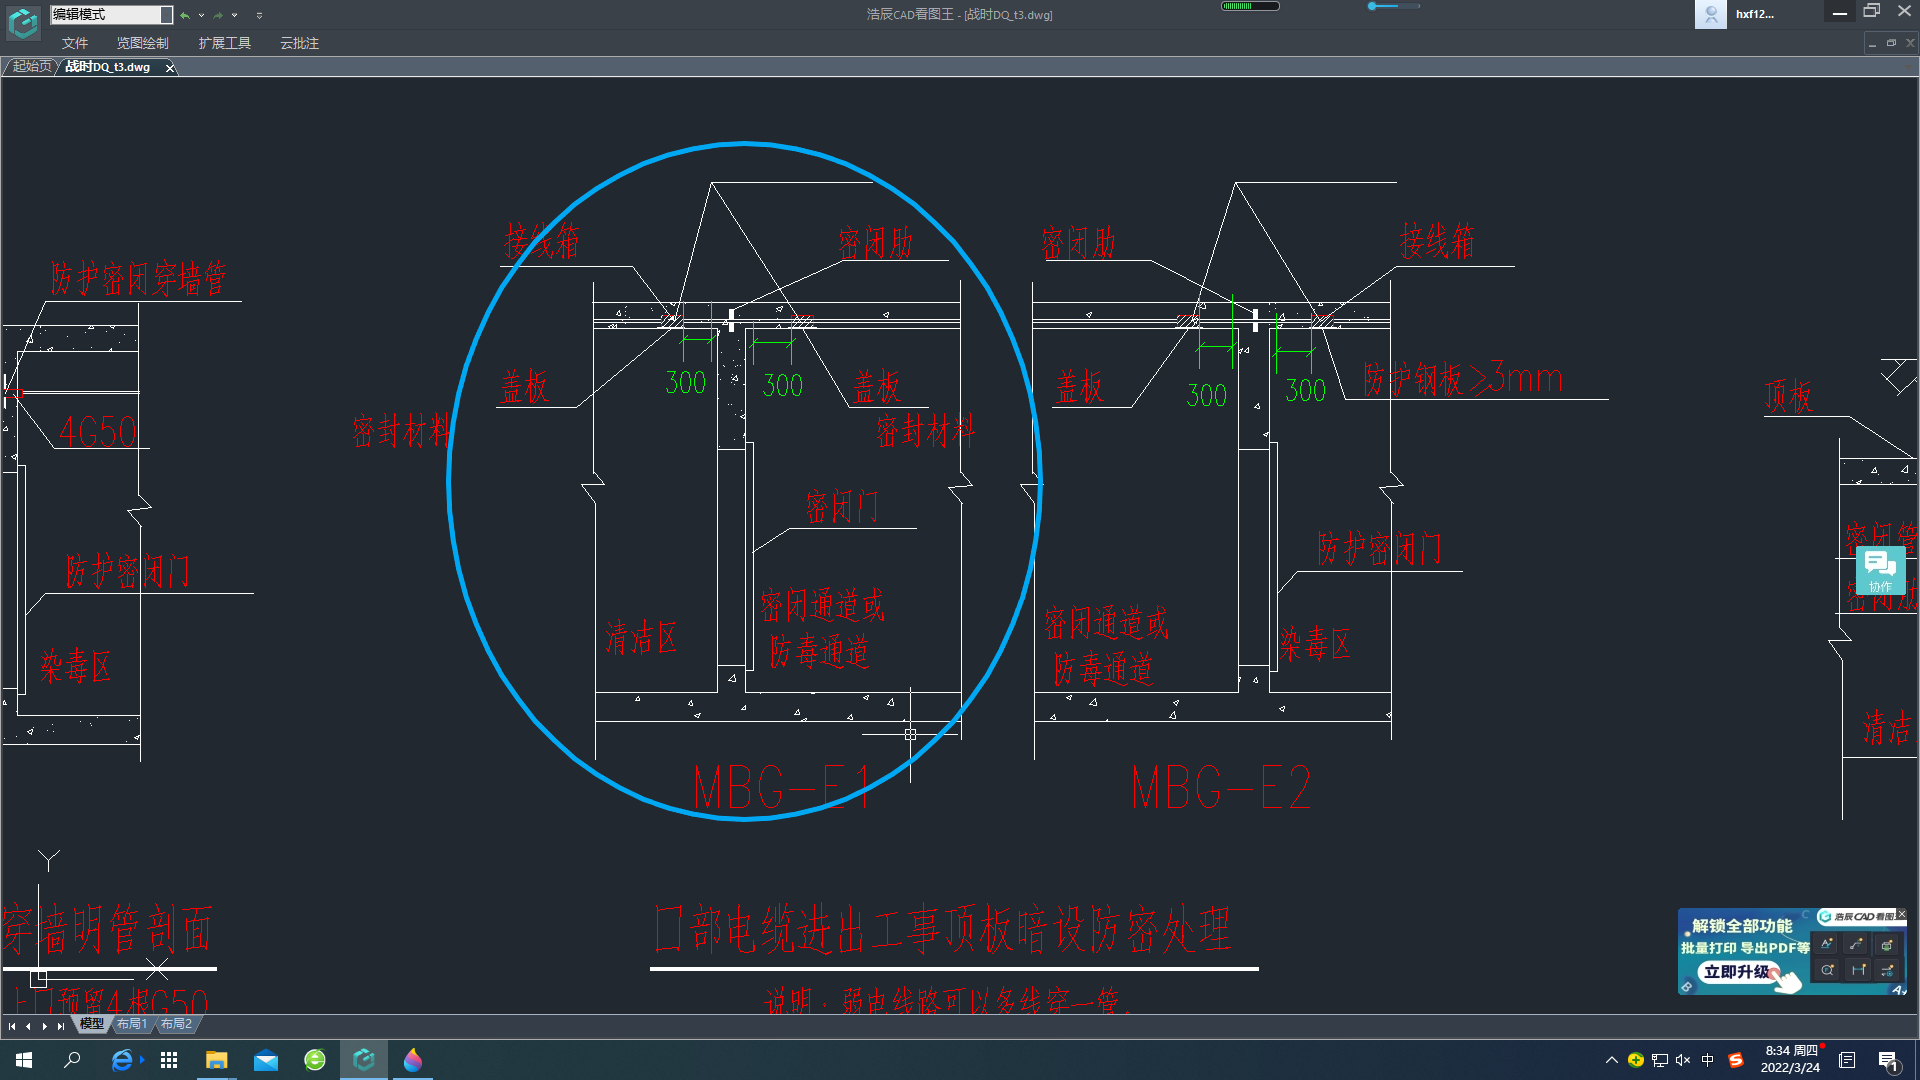The image size is (1920, 1080).
Task: Open the colorful droplet app in taskbar
Action: coord(413,1060)
